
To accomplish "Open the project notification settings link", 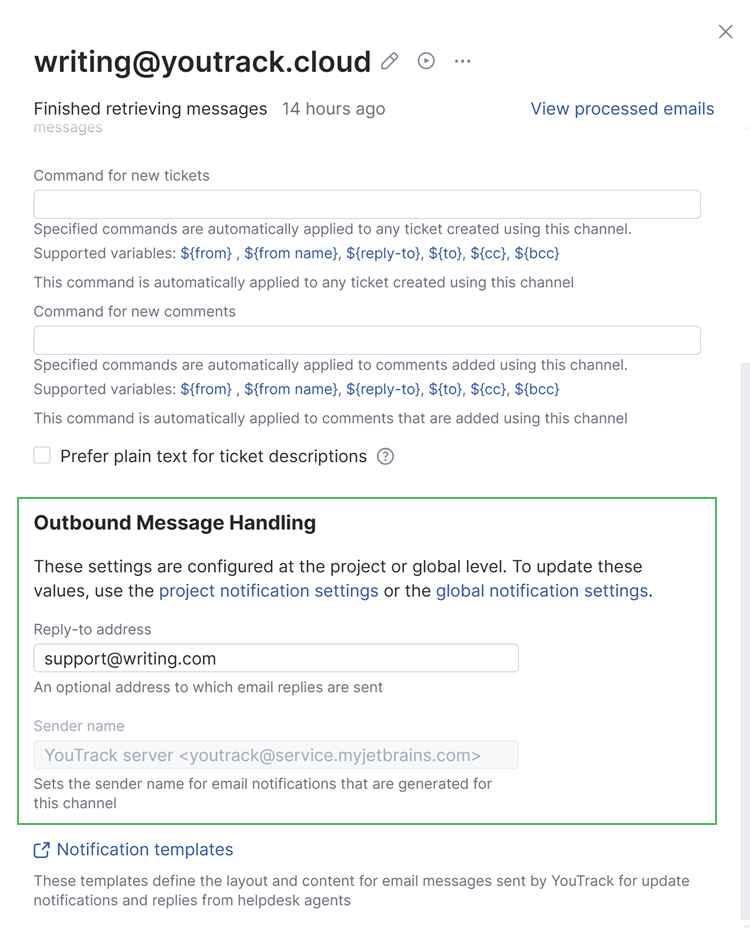I will point(268,591).
